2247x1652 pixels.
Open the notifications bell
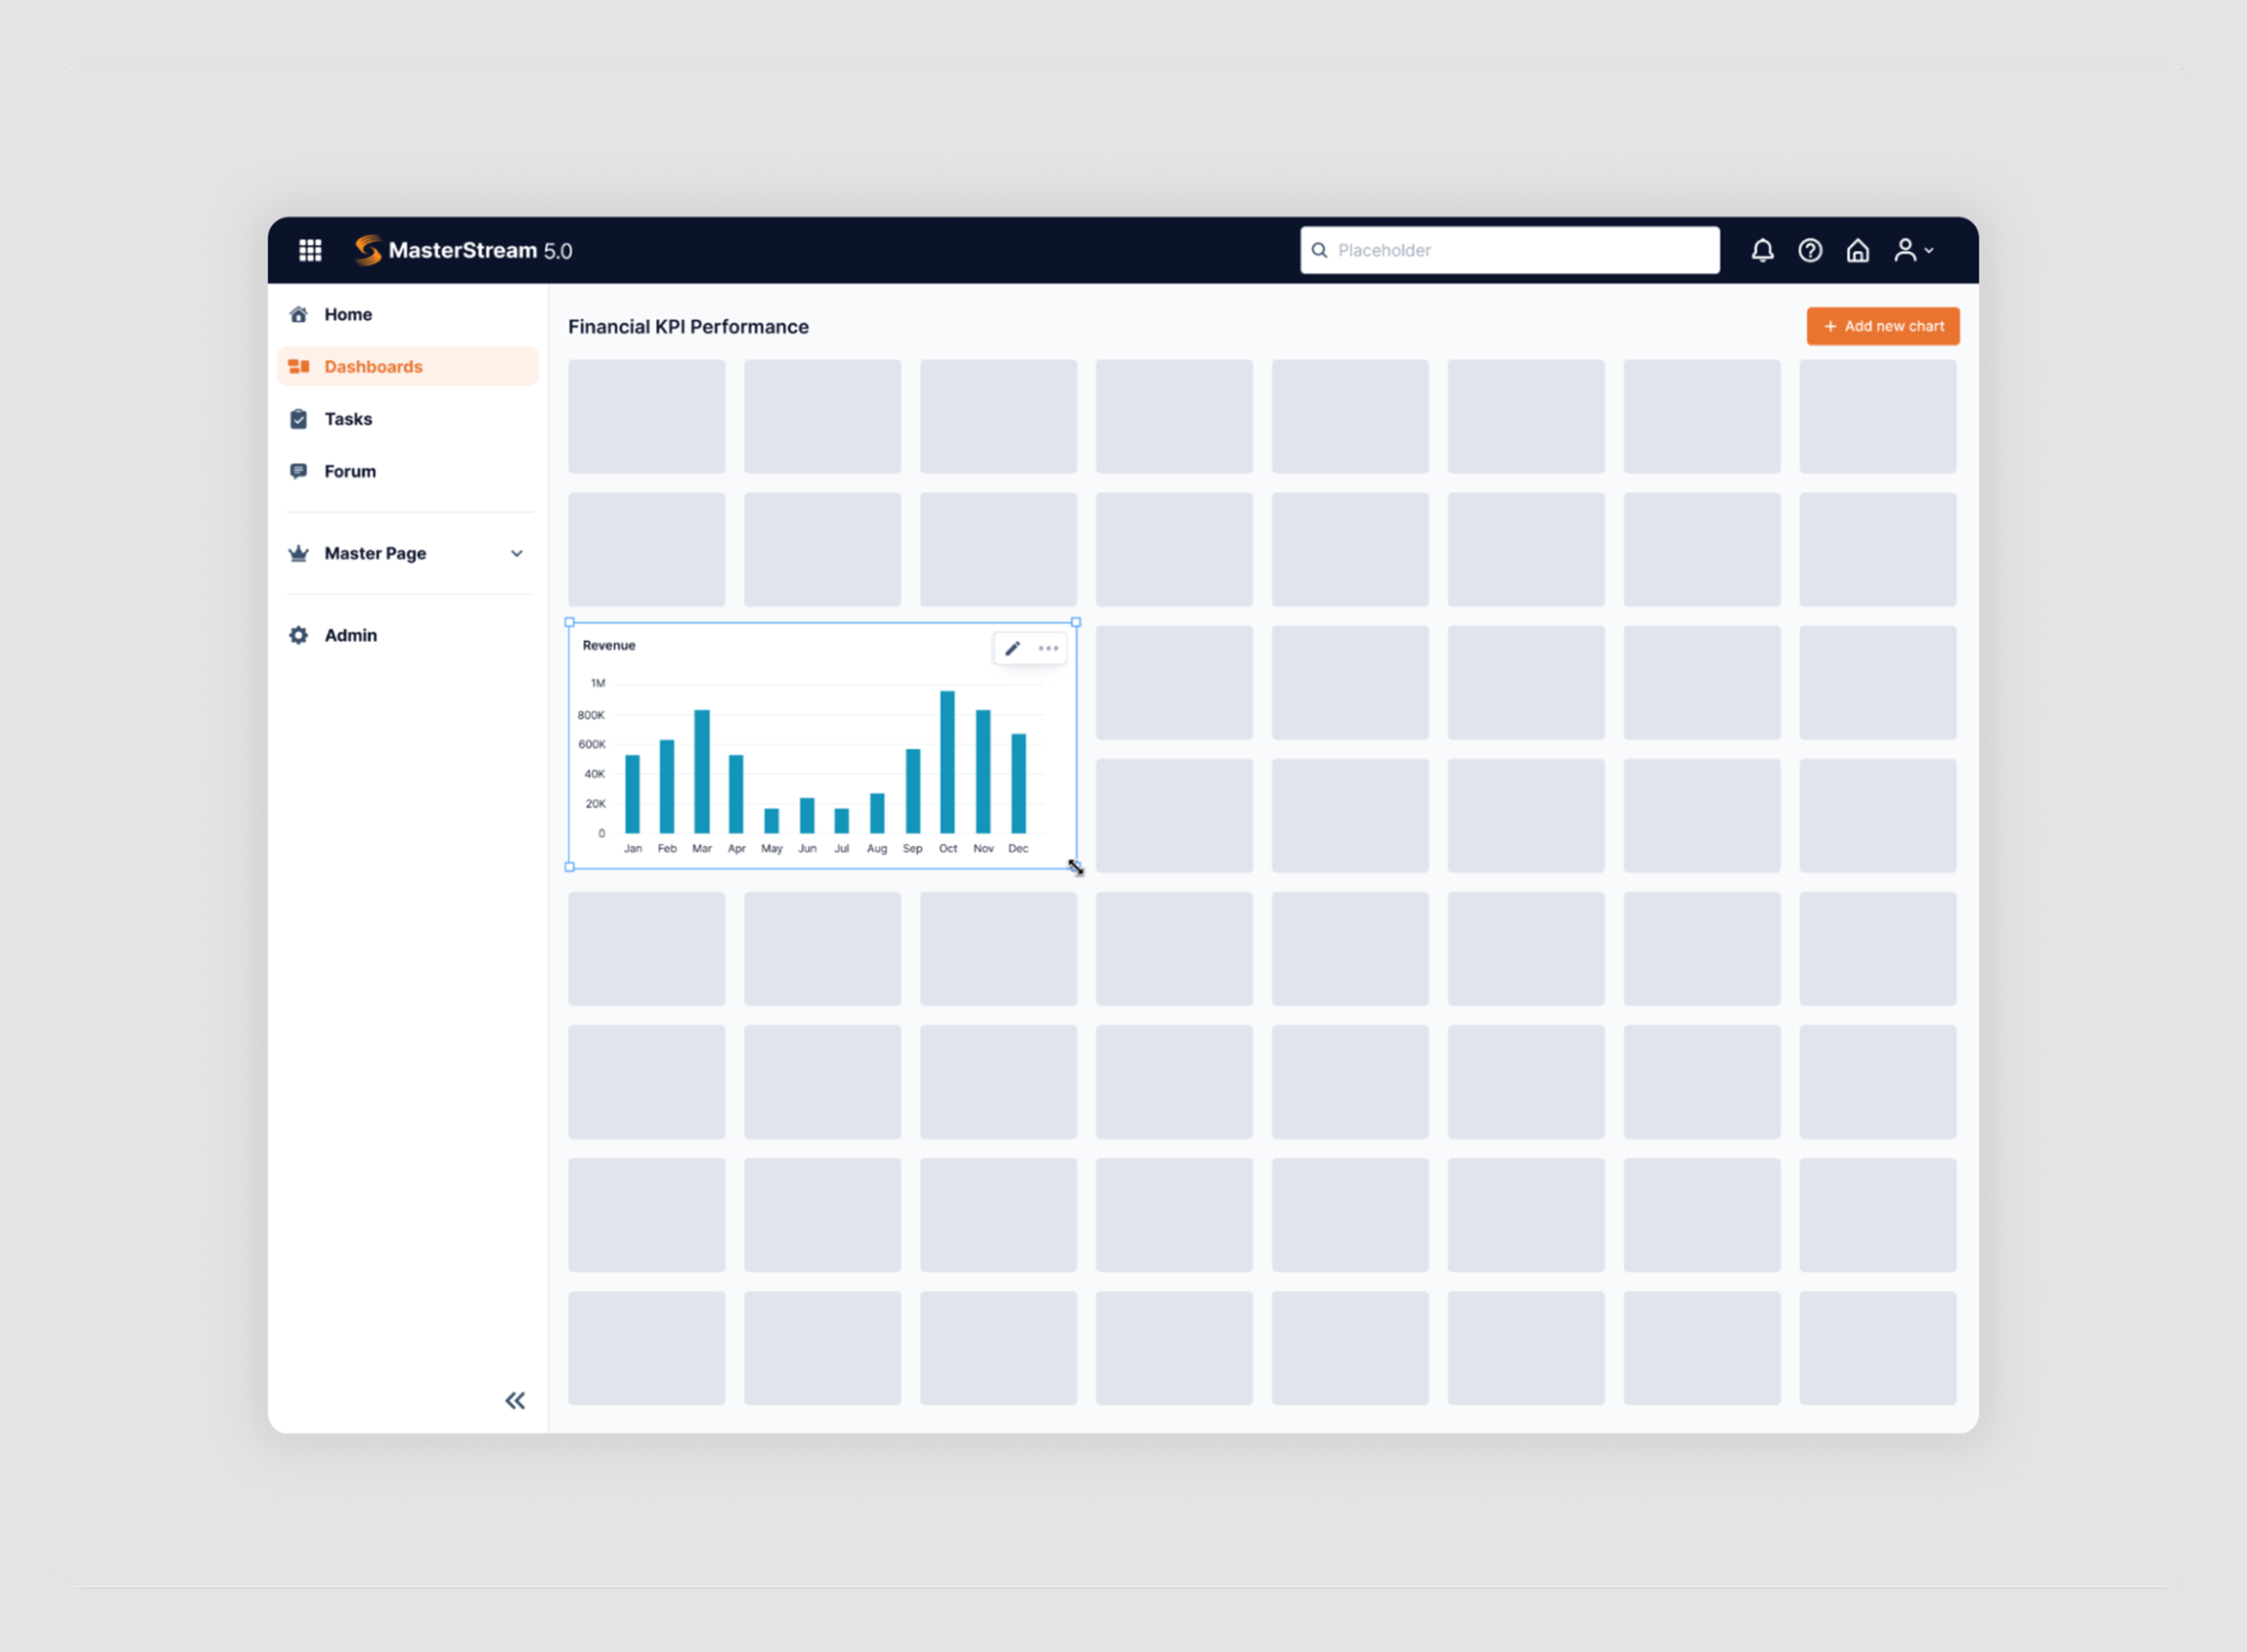pyautogui.click(x=1762, y=250)
